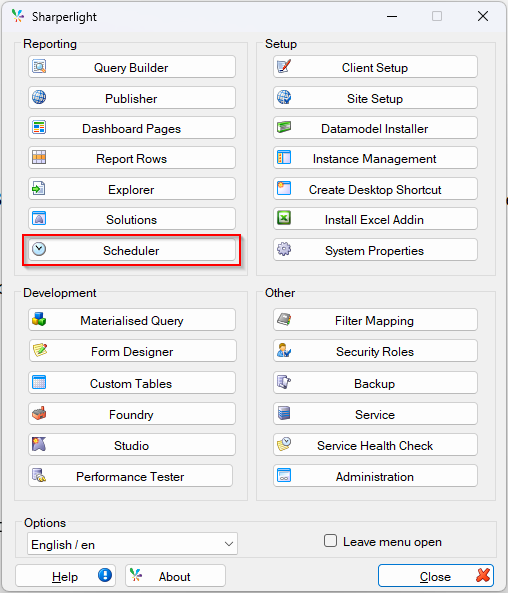Show the About dialog
Image resolution: width=508 pixels, height=593 pixels.
176,576
